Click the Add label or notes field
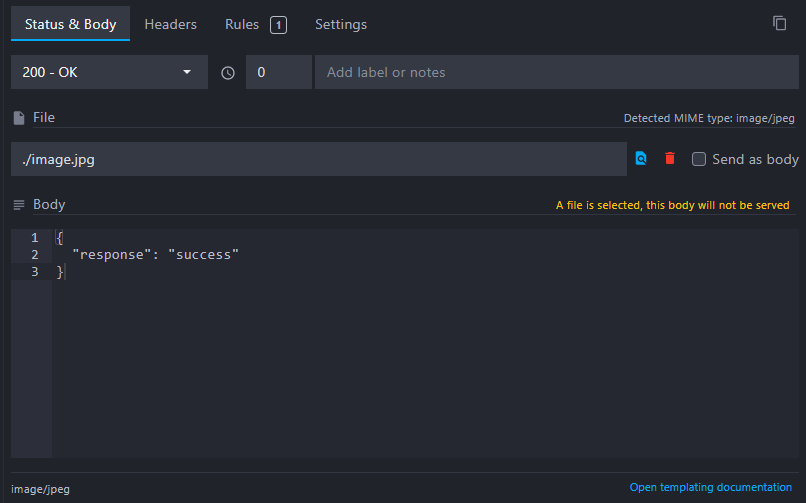The width and height of the screenshot is (806, 503). (556, 72)
